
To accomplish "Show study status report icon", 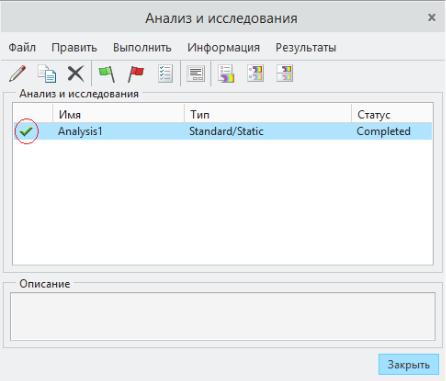I will tap(196, 74).
